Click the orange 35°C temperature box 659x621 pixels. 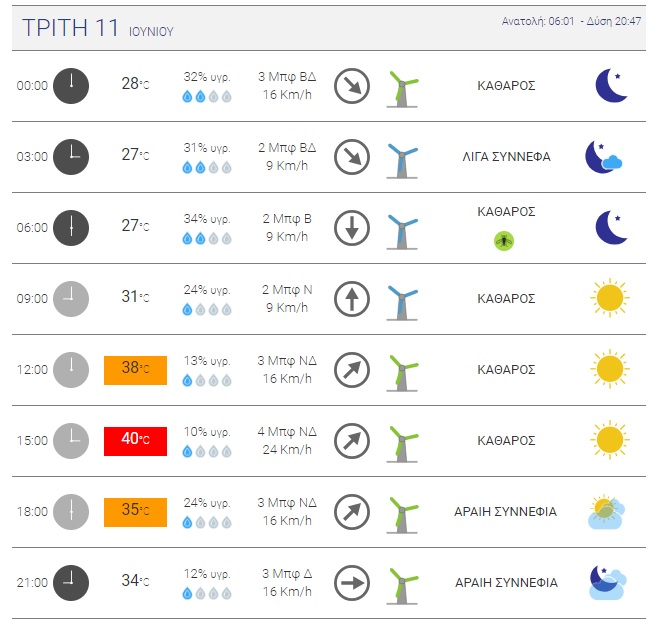tap(135, 512)
